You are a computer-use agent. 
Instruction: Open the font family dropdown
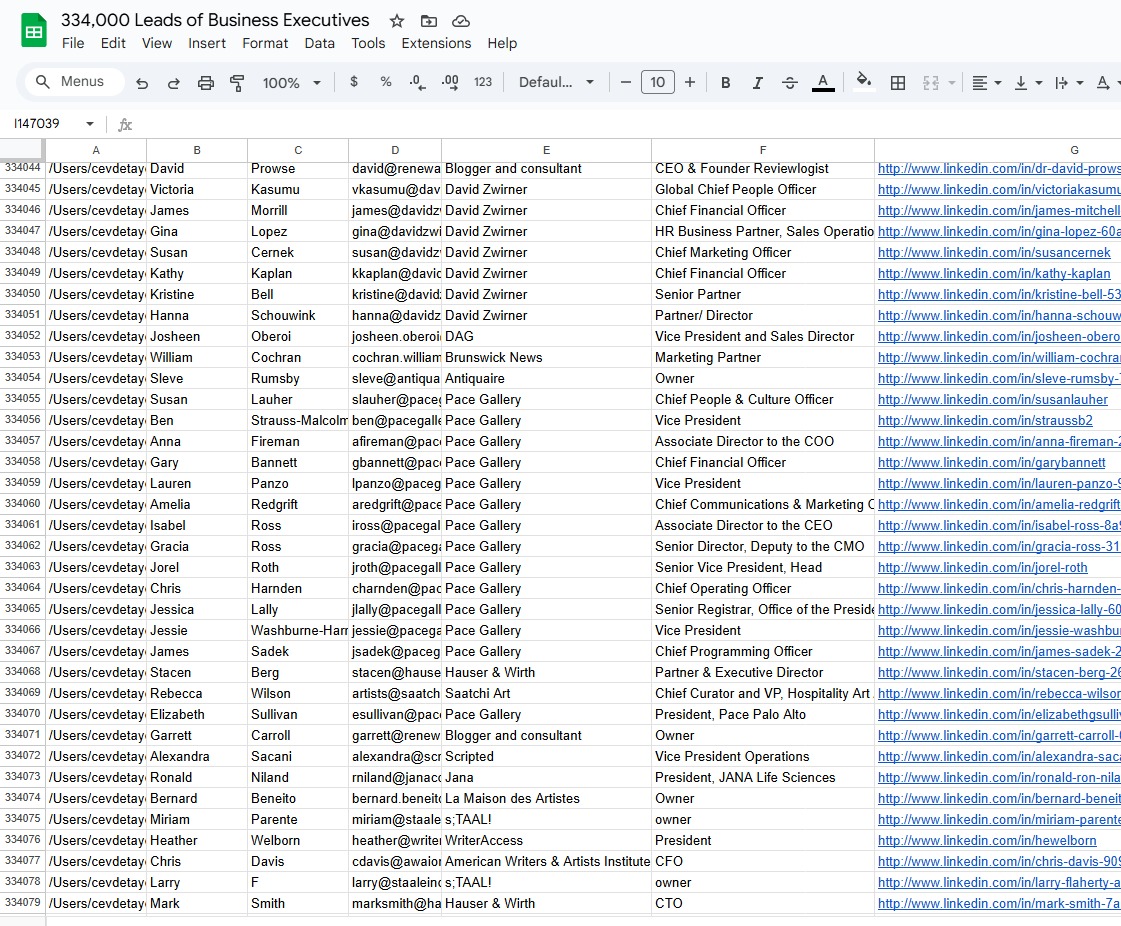pos(556,82)
